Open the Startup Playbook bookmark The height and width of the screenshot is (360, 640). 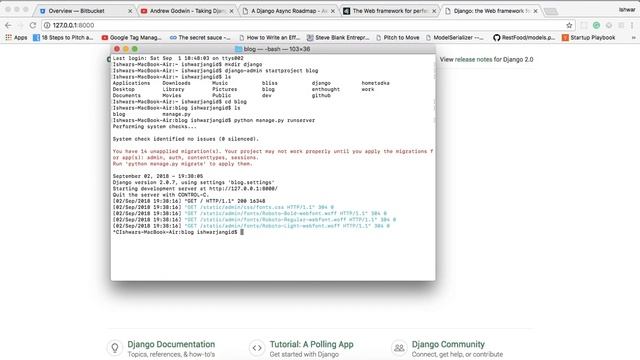(x=588, y=38)
